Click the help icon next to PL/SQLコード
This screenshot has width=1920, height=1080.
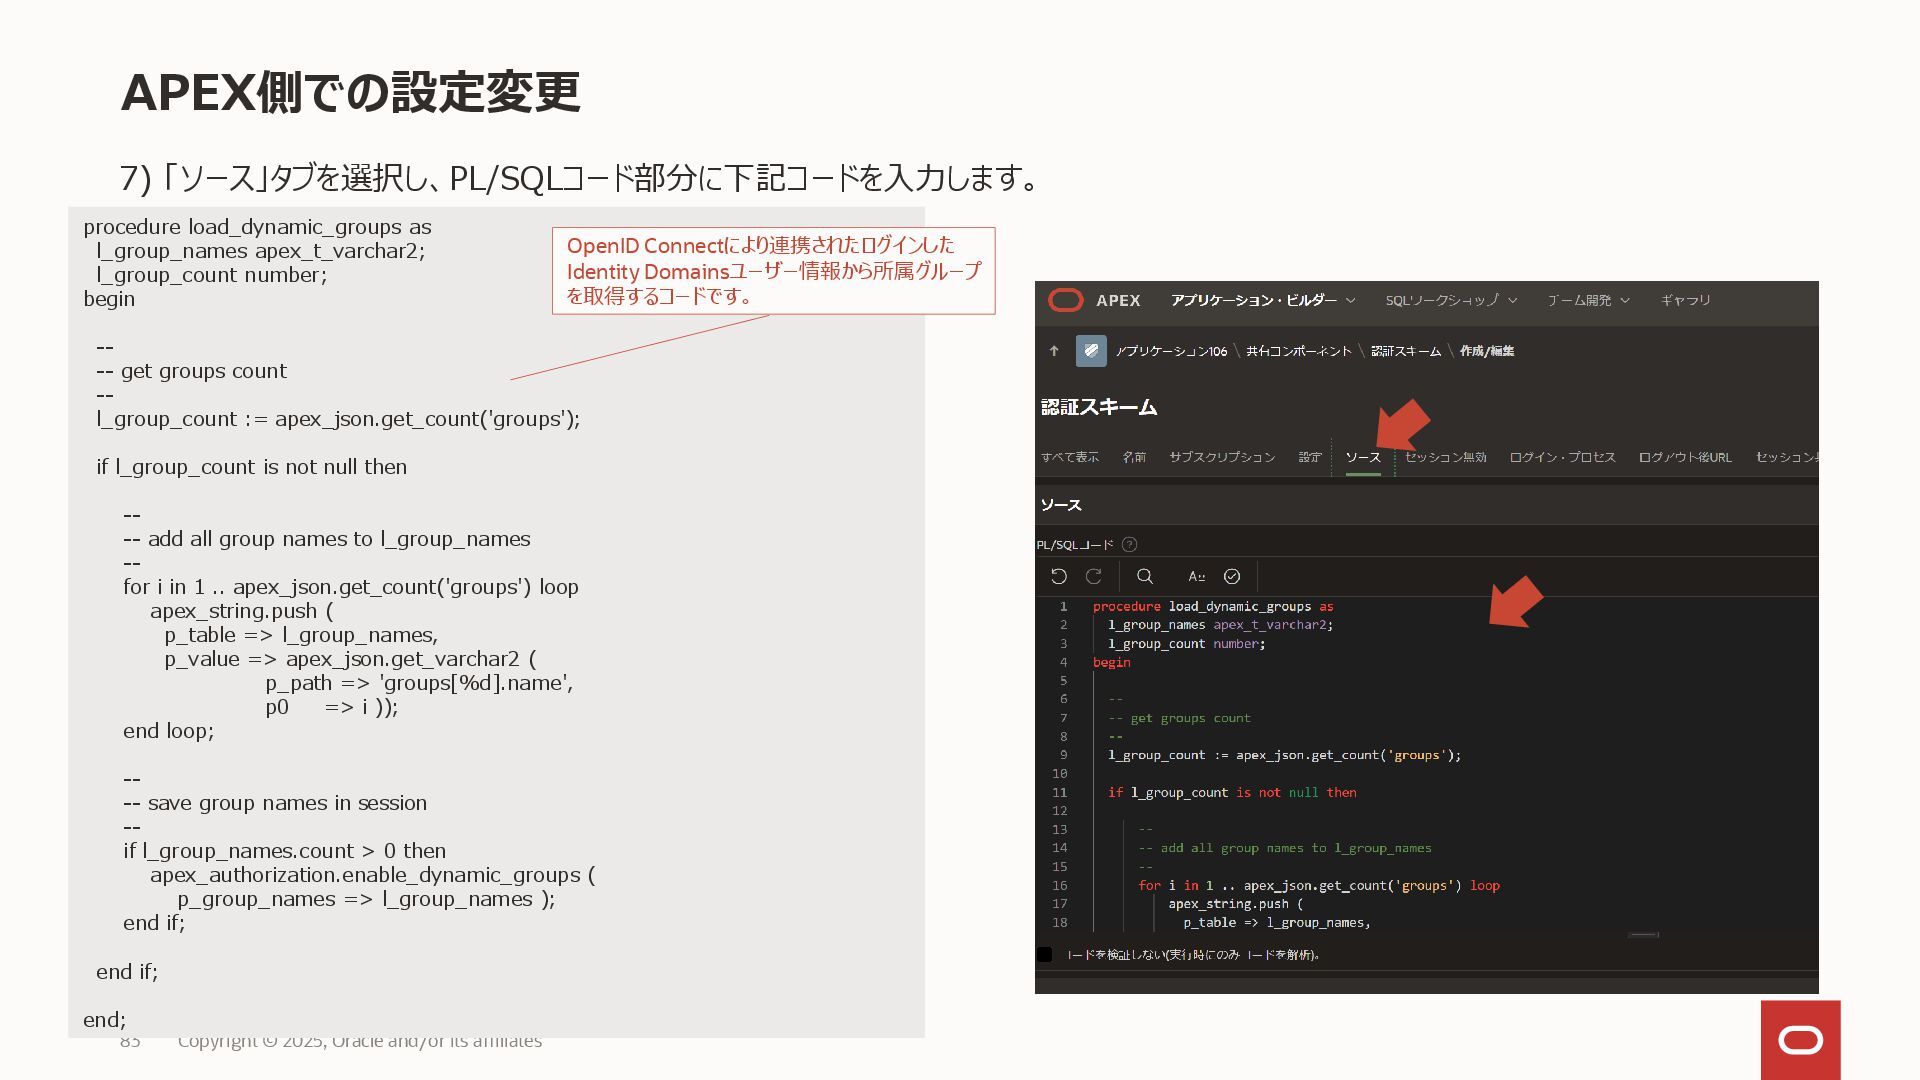(1129, 545)
